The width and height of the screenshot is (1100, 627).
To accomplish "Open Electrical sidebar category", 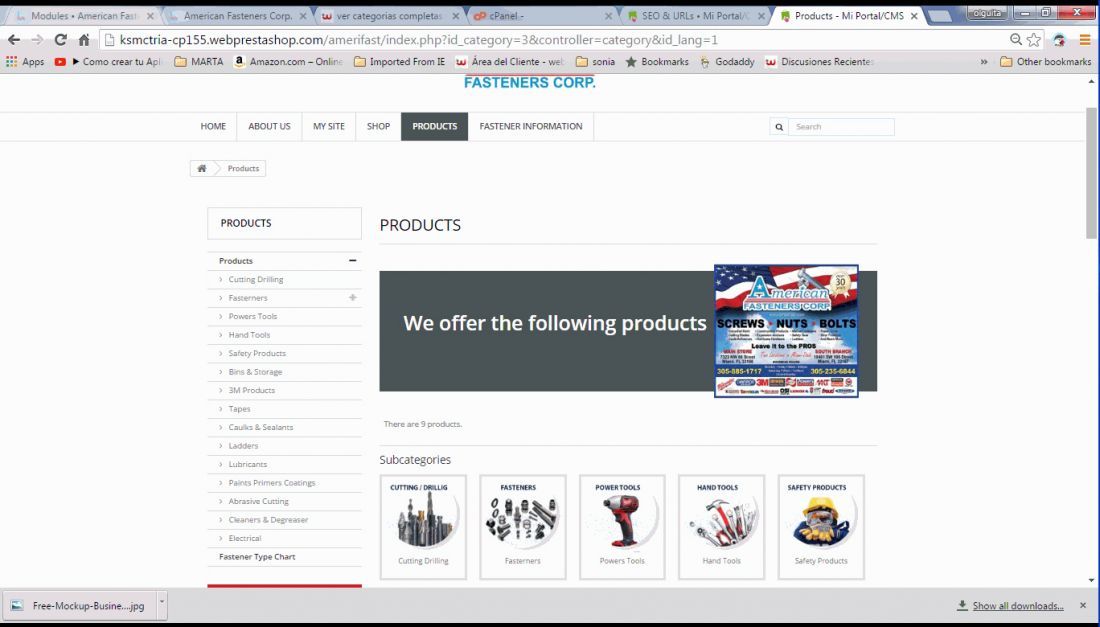I will [x=244, y=538].
